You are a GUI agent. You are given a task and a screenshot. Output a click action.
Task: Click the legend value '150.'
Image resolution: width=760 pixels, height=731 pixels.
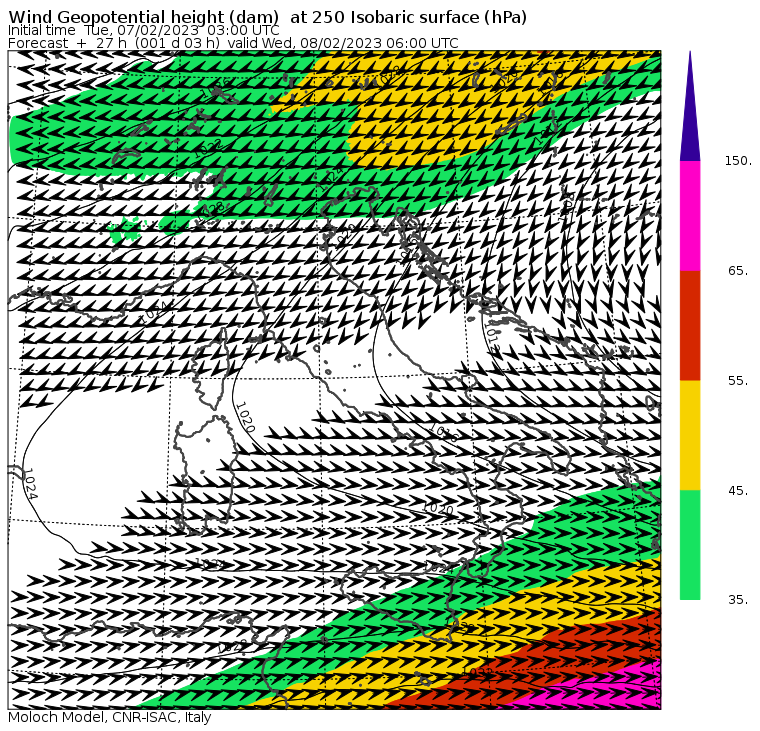pos(738,161)
